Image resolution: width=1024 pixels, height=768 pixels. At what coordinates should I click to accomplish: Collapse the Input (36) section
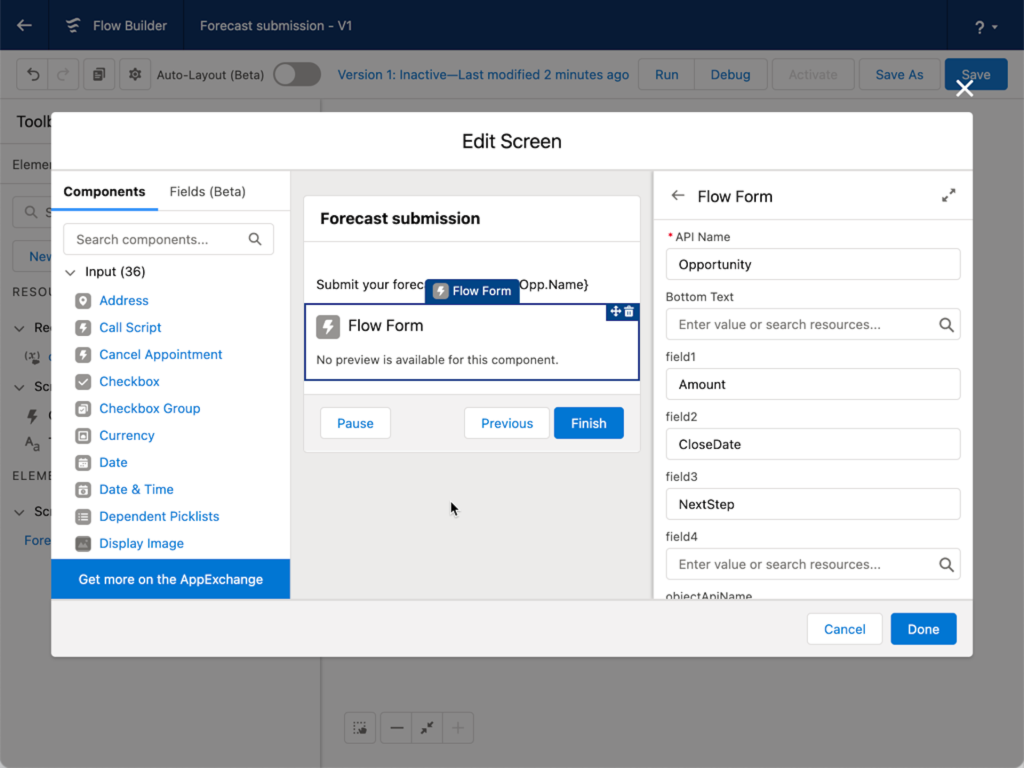(x=70, y=272)
